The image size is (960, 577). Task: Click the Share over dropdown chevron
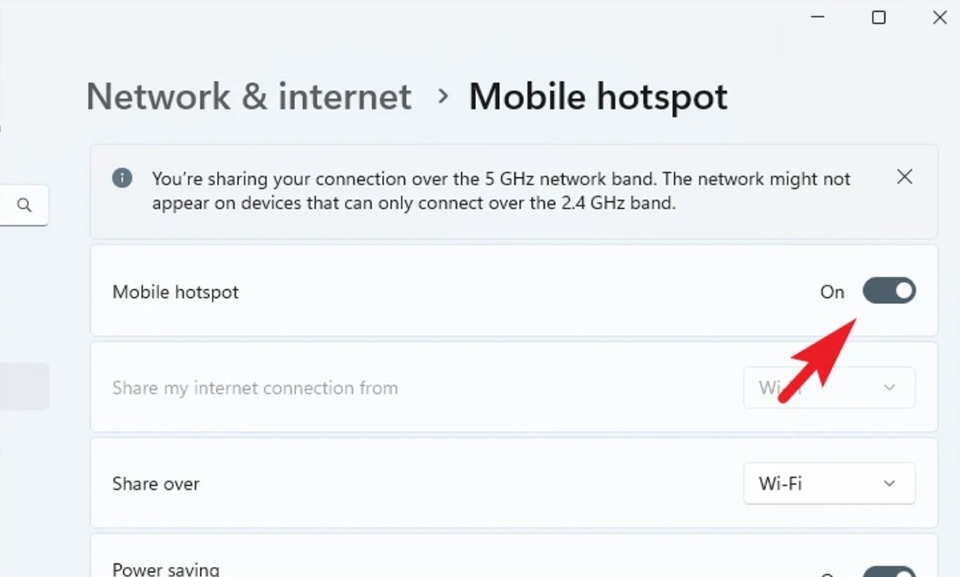[888, 483]
